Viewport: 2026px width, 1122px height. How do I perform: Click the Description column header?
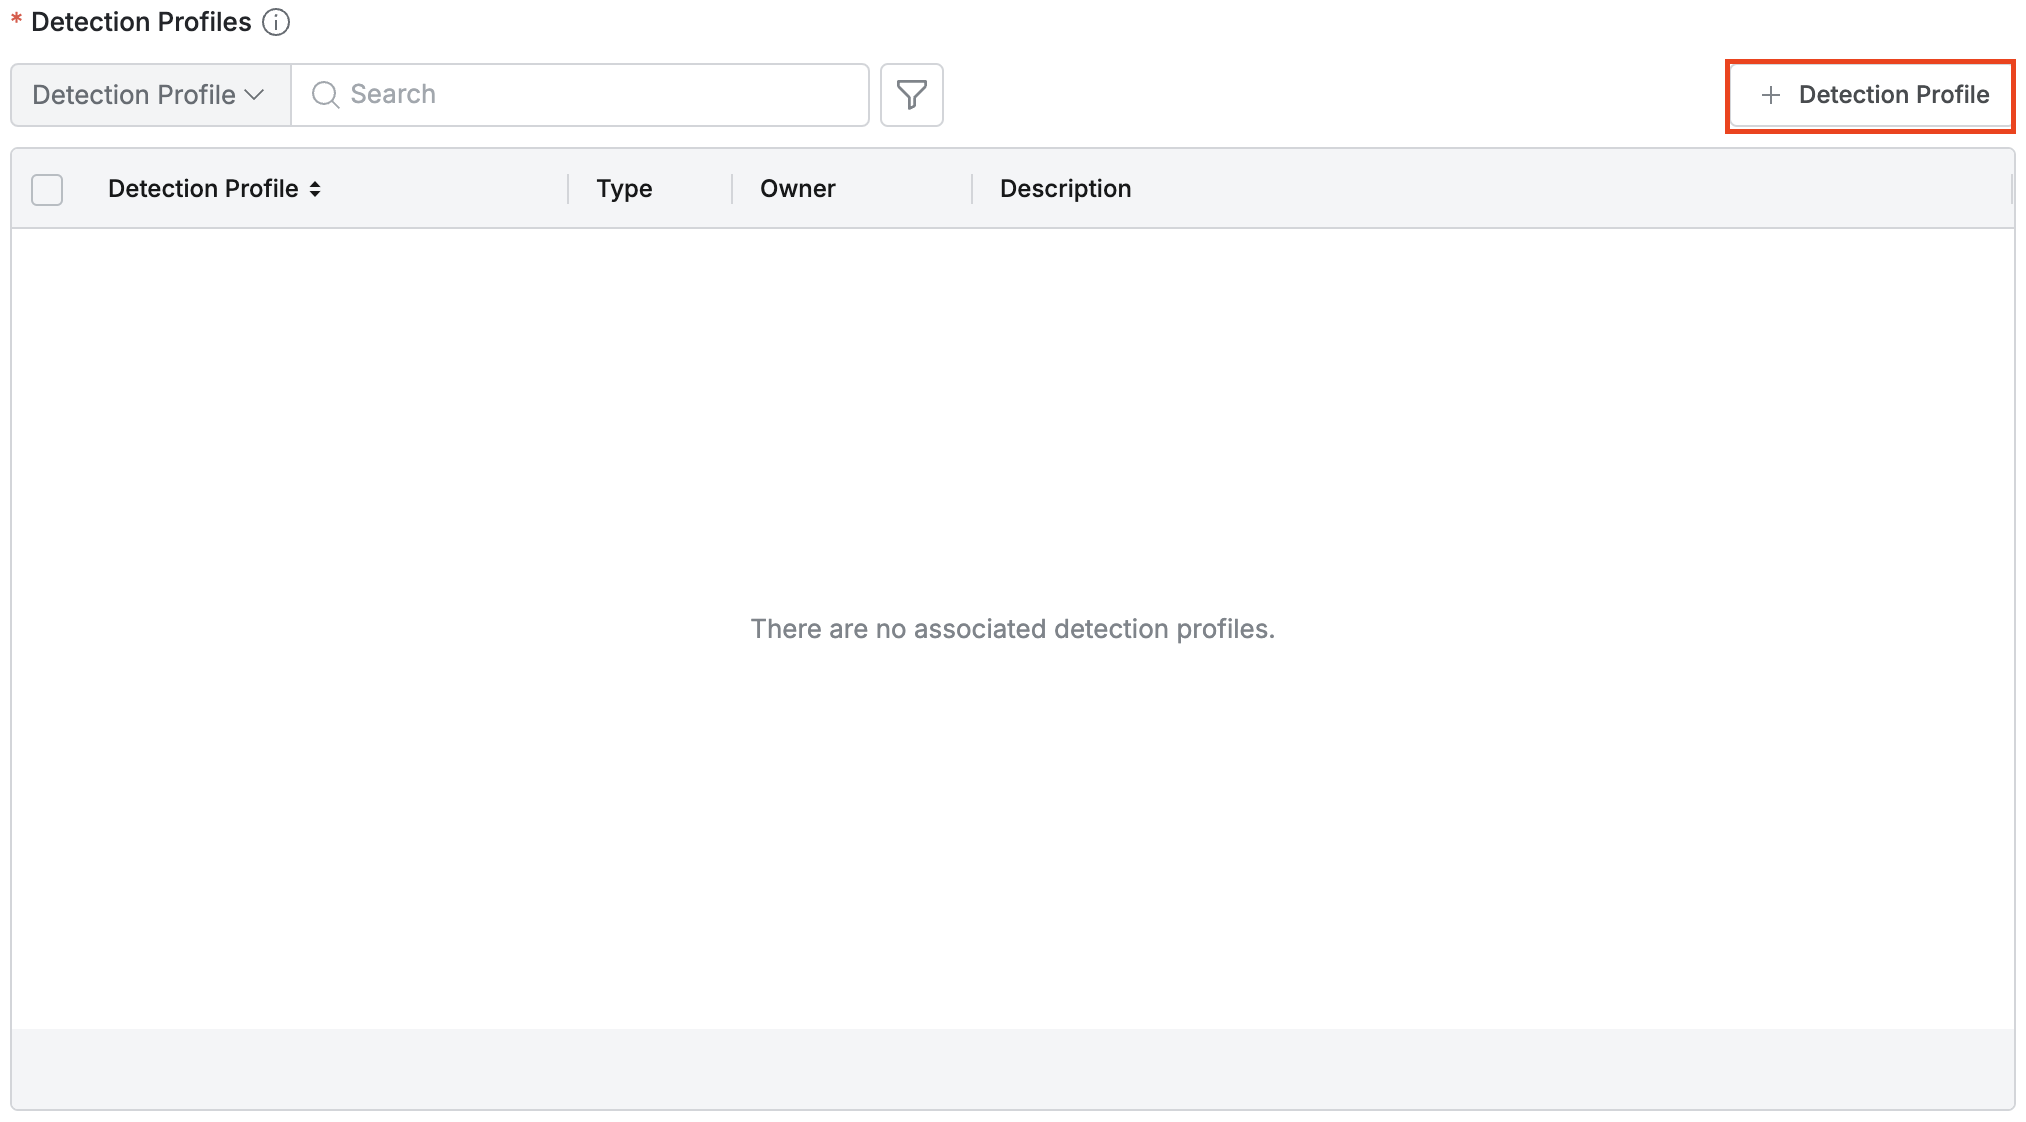point(1065,189)
